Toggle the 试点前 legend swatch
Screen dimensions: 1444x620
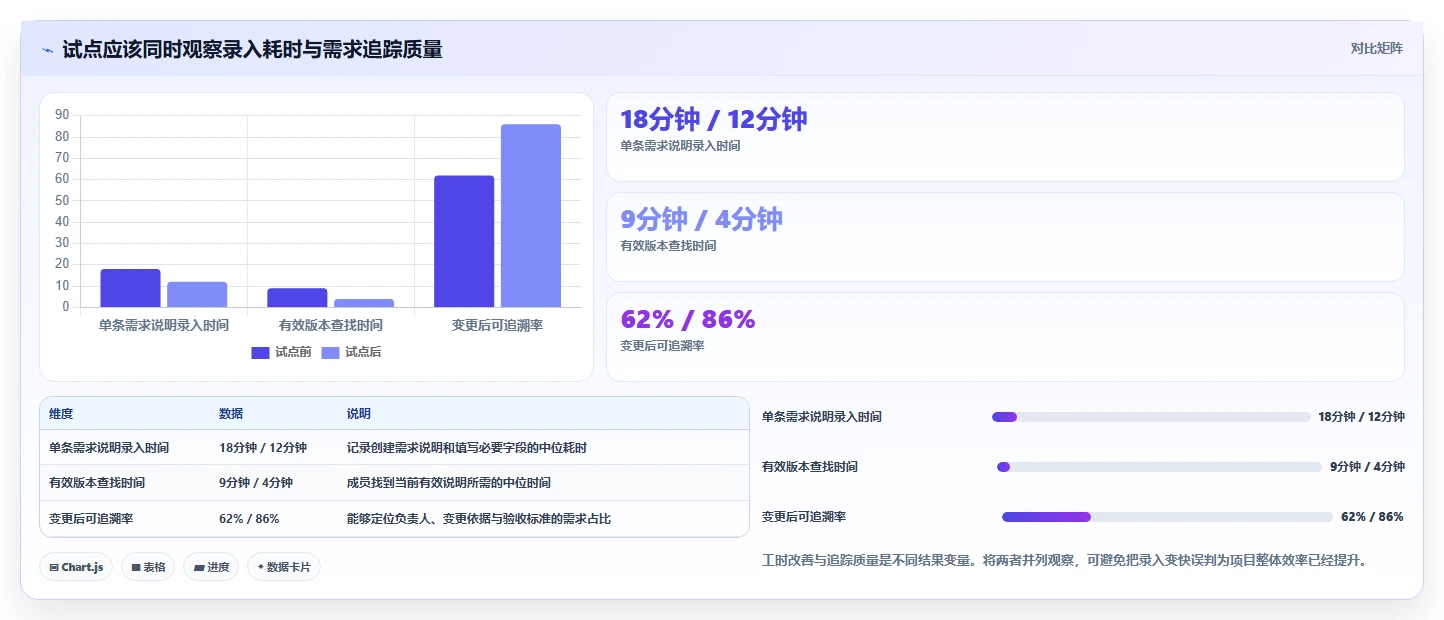click(261, 352)
